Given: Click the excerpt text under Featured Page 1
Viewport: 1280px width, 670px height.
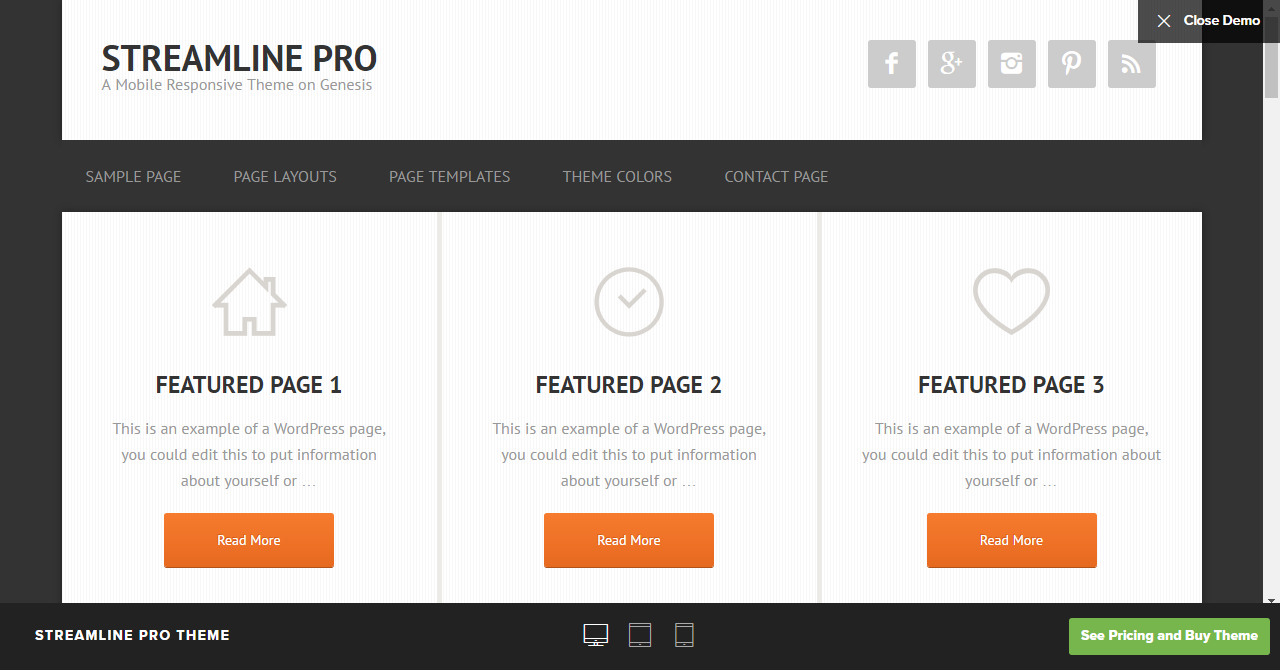Looking at the screenshot, I should tap(249, 455).
